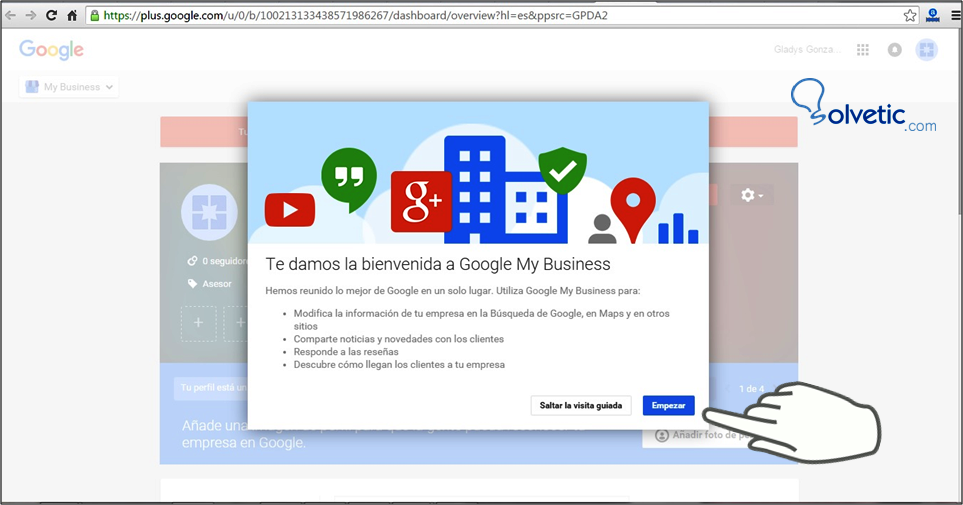Viewport: 963px width, 505px height.
Task: Click Saltar la visita guiada button
Action: 580,405
